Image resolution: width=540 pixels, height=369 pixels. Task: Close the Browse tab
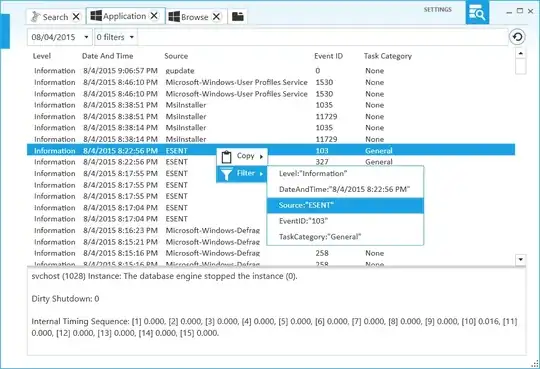pyautogui.click(x=216, y=17)
